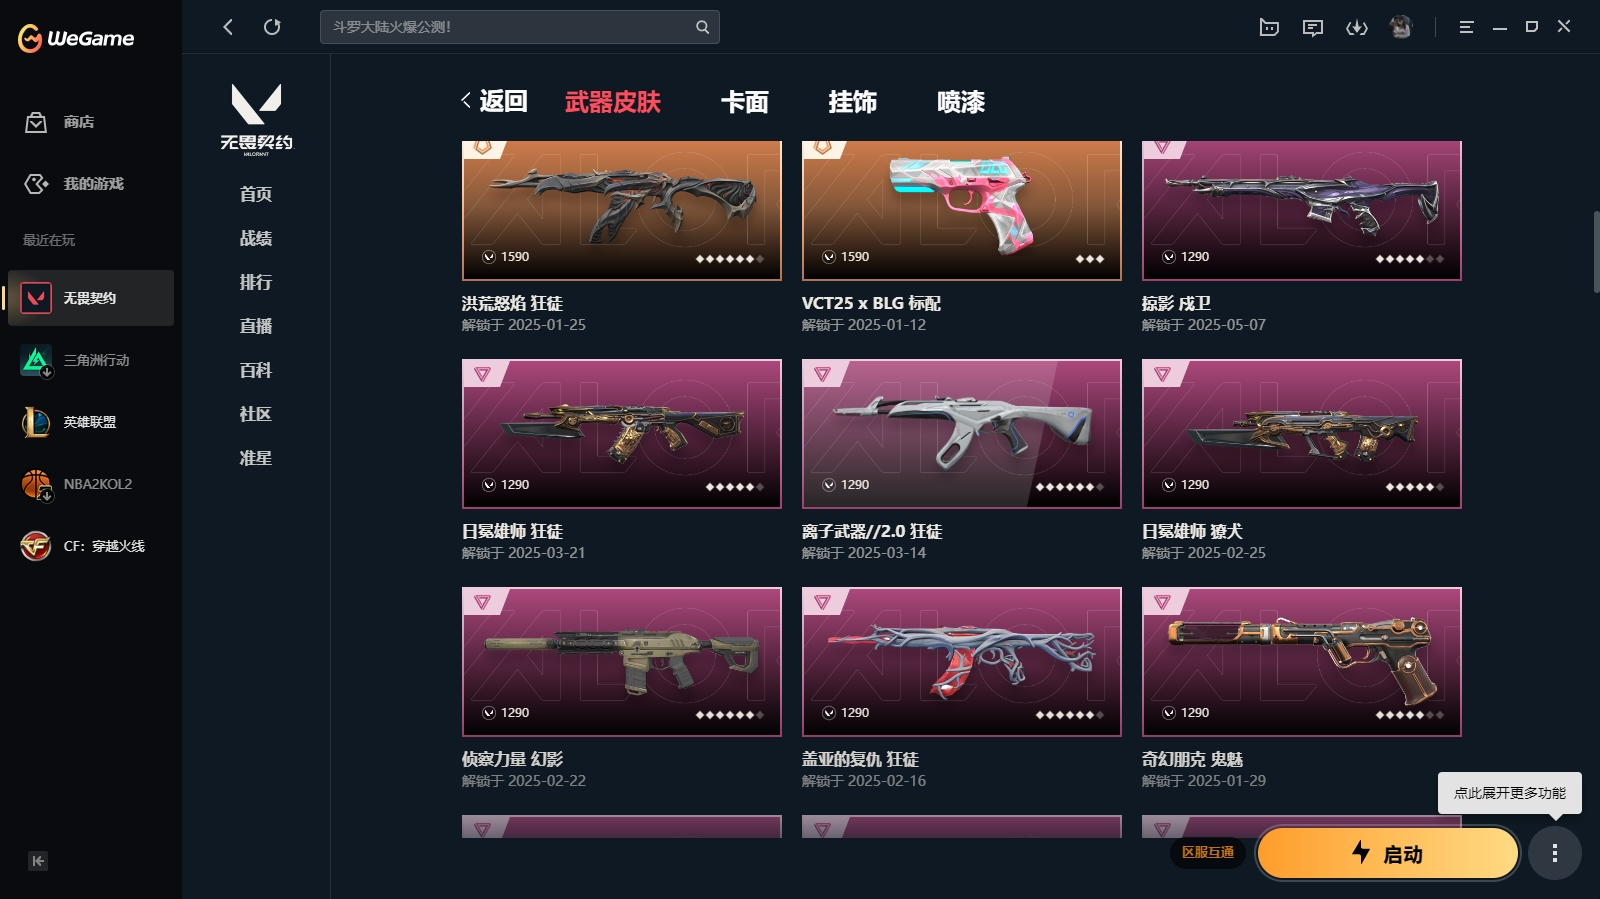This screenshot has height=899, width=1600.
Task: Open the 商店 store icon in sidebar
Action: coord(36,122)
